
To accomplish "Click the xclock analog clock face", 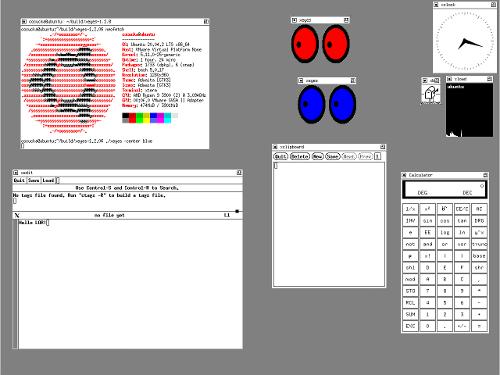I will click(x=464, y=41).
